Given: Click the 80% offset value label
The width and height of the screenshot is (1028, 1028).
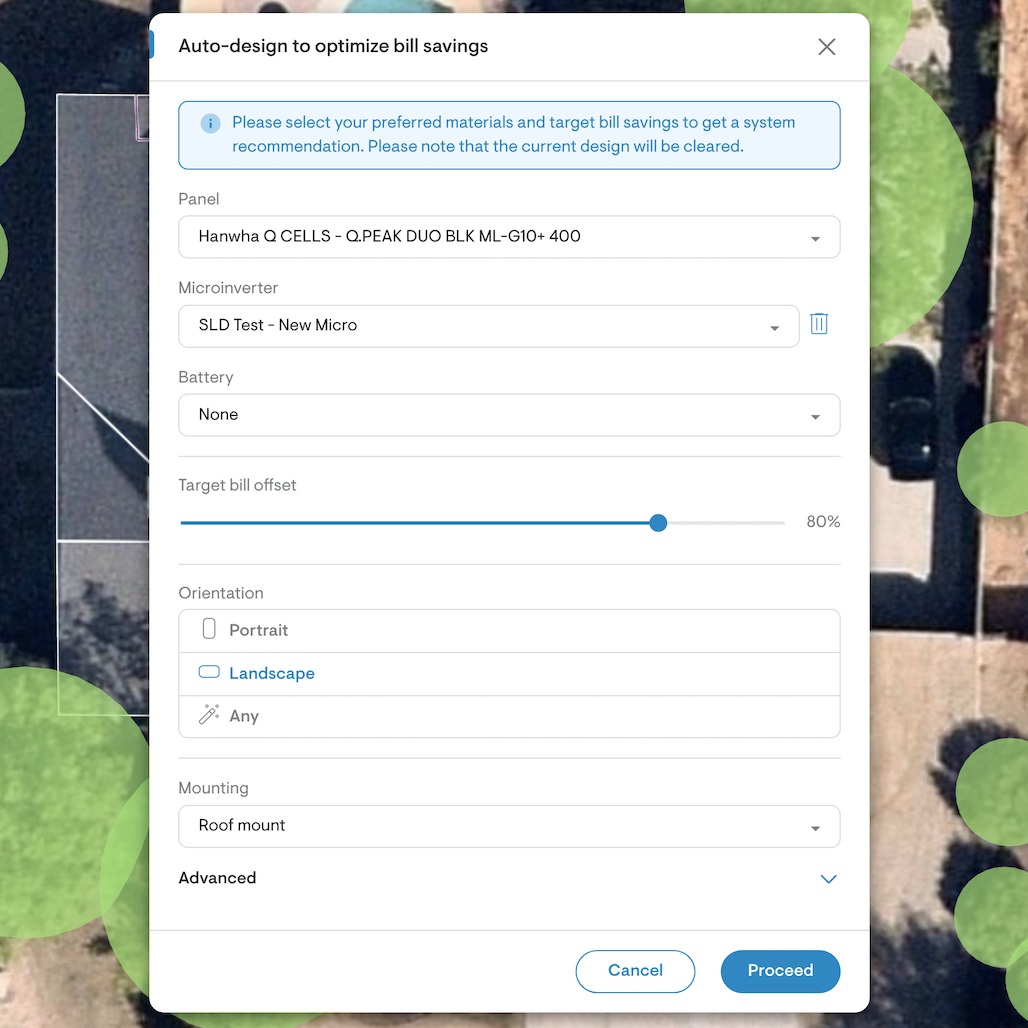Looking at the screenshot, I should (823, 522).
